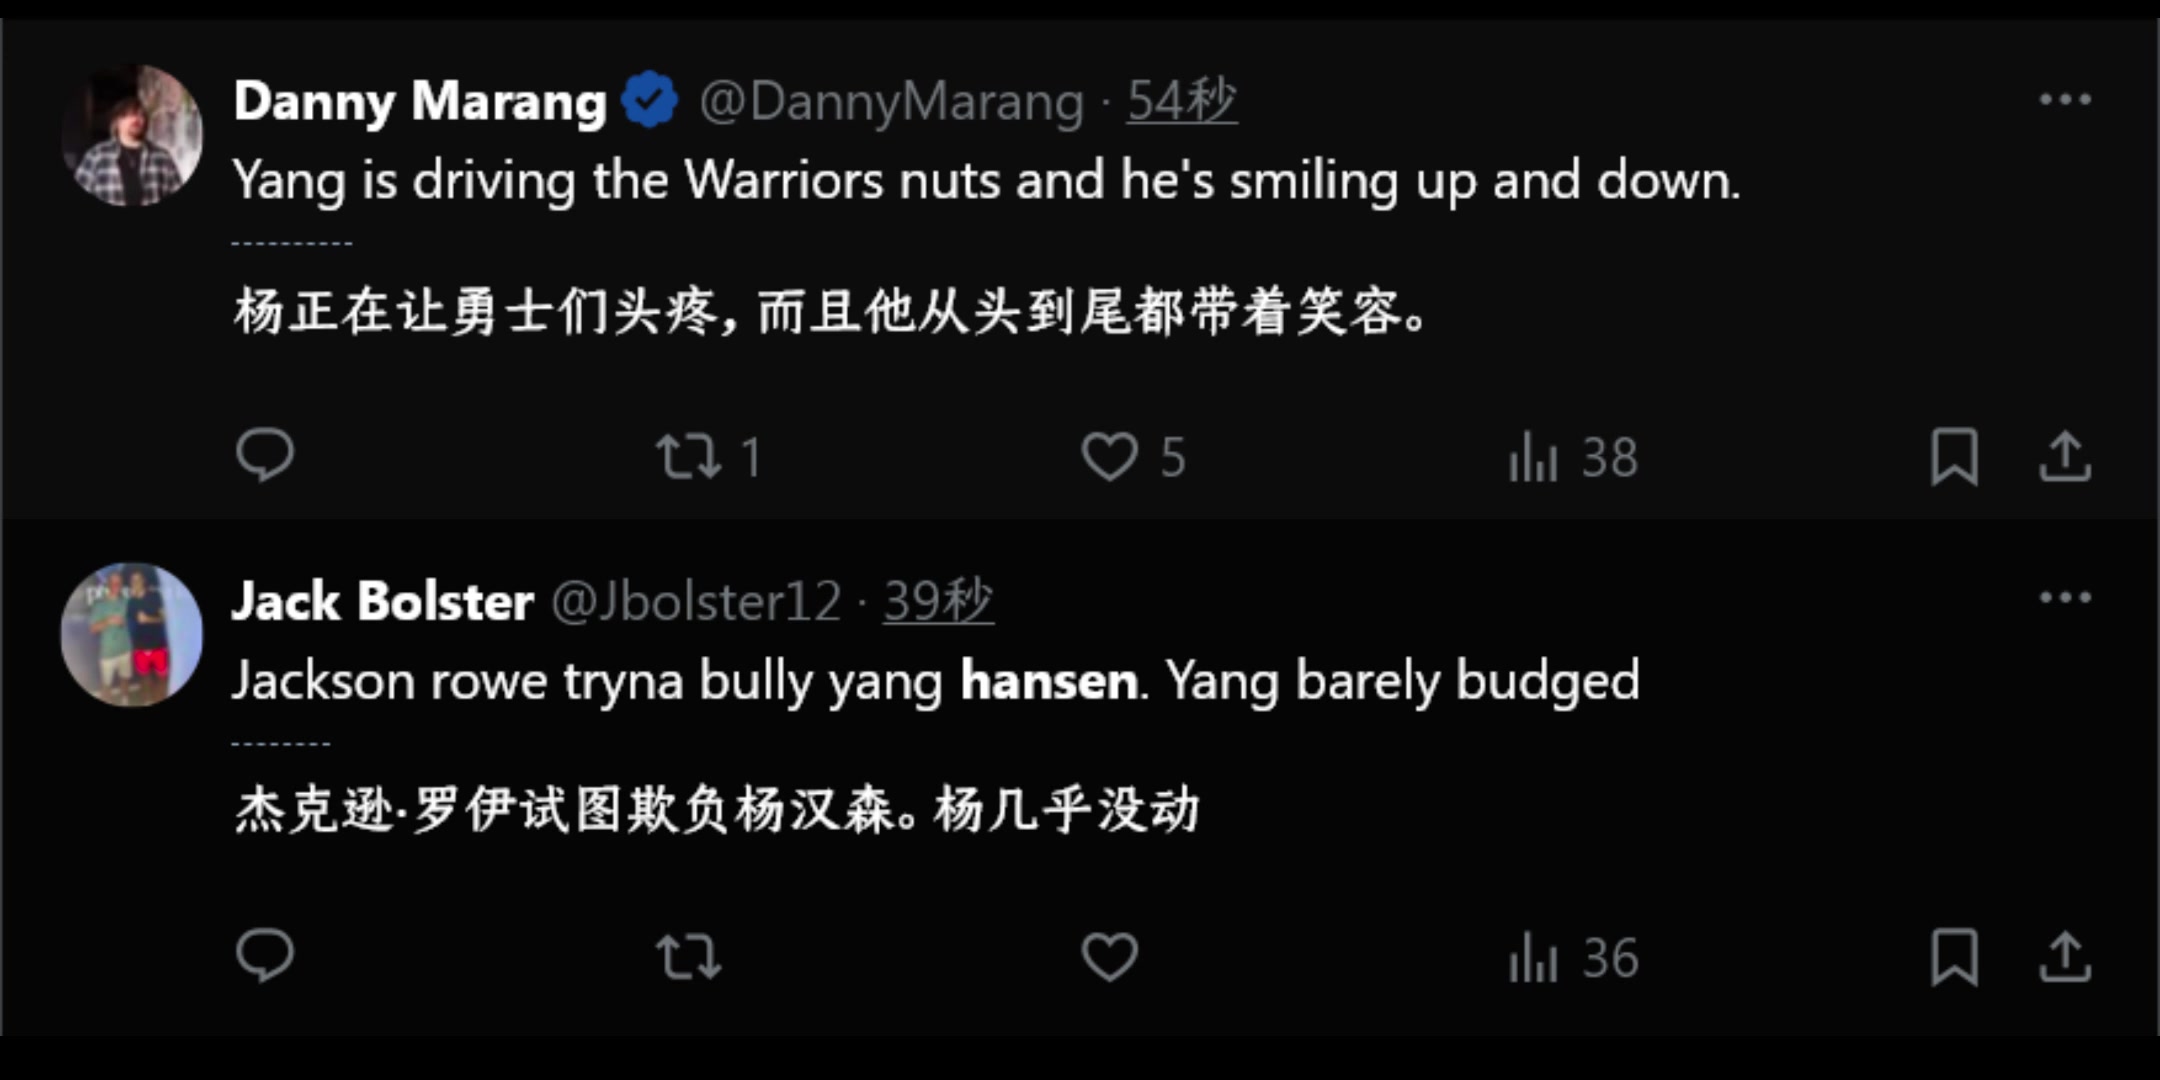Like Danny Marang's tweet about Yang
Viewport: 2160px width, 1080px height.
[1110, 457]
